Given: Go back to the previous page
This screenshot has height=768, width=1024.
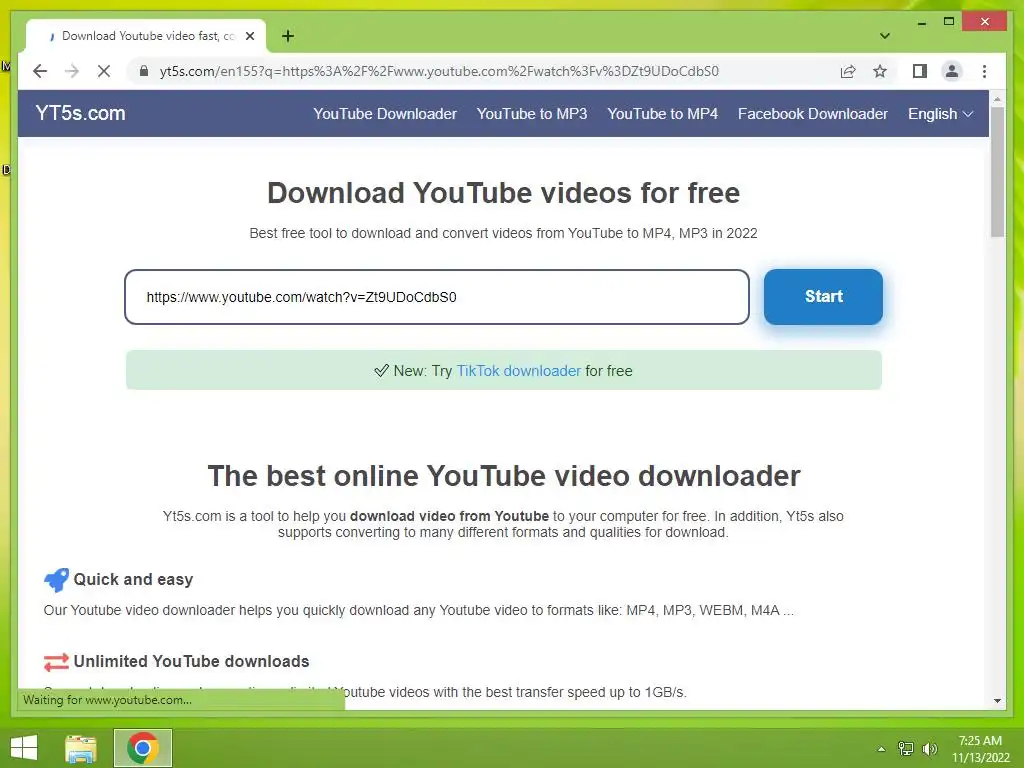Looking at the screenshot, I should tap(40, 71).
